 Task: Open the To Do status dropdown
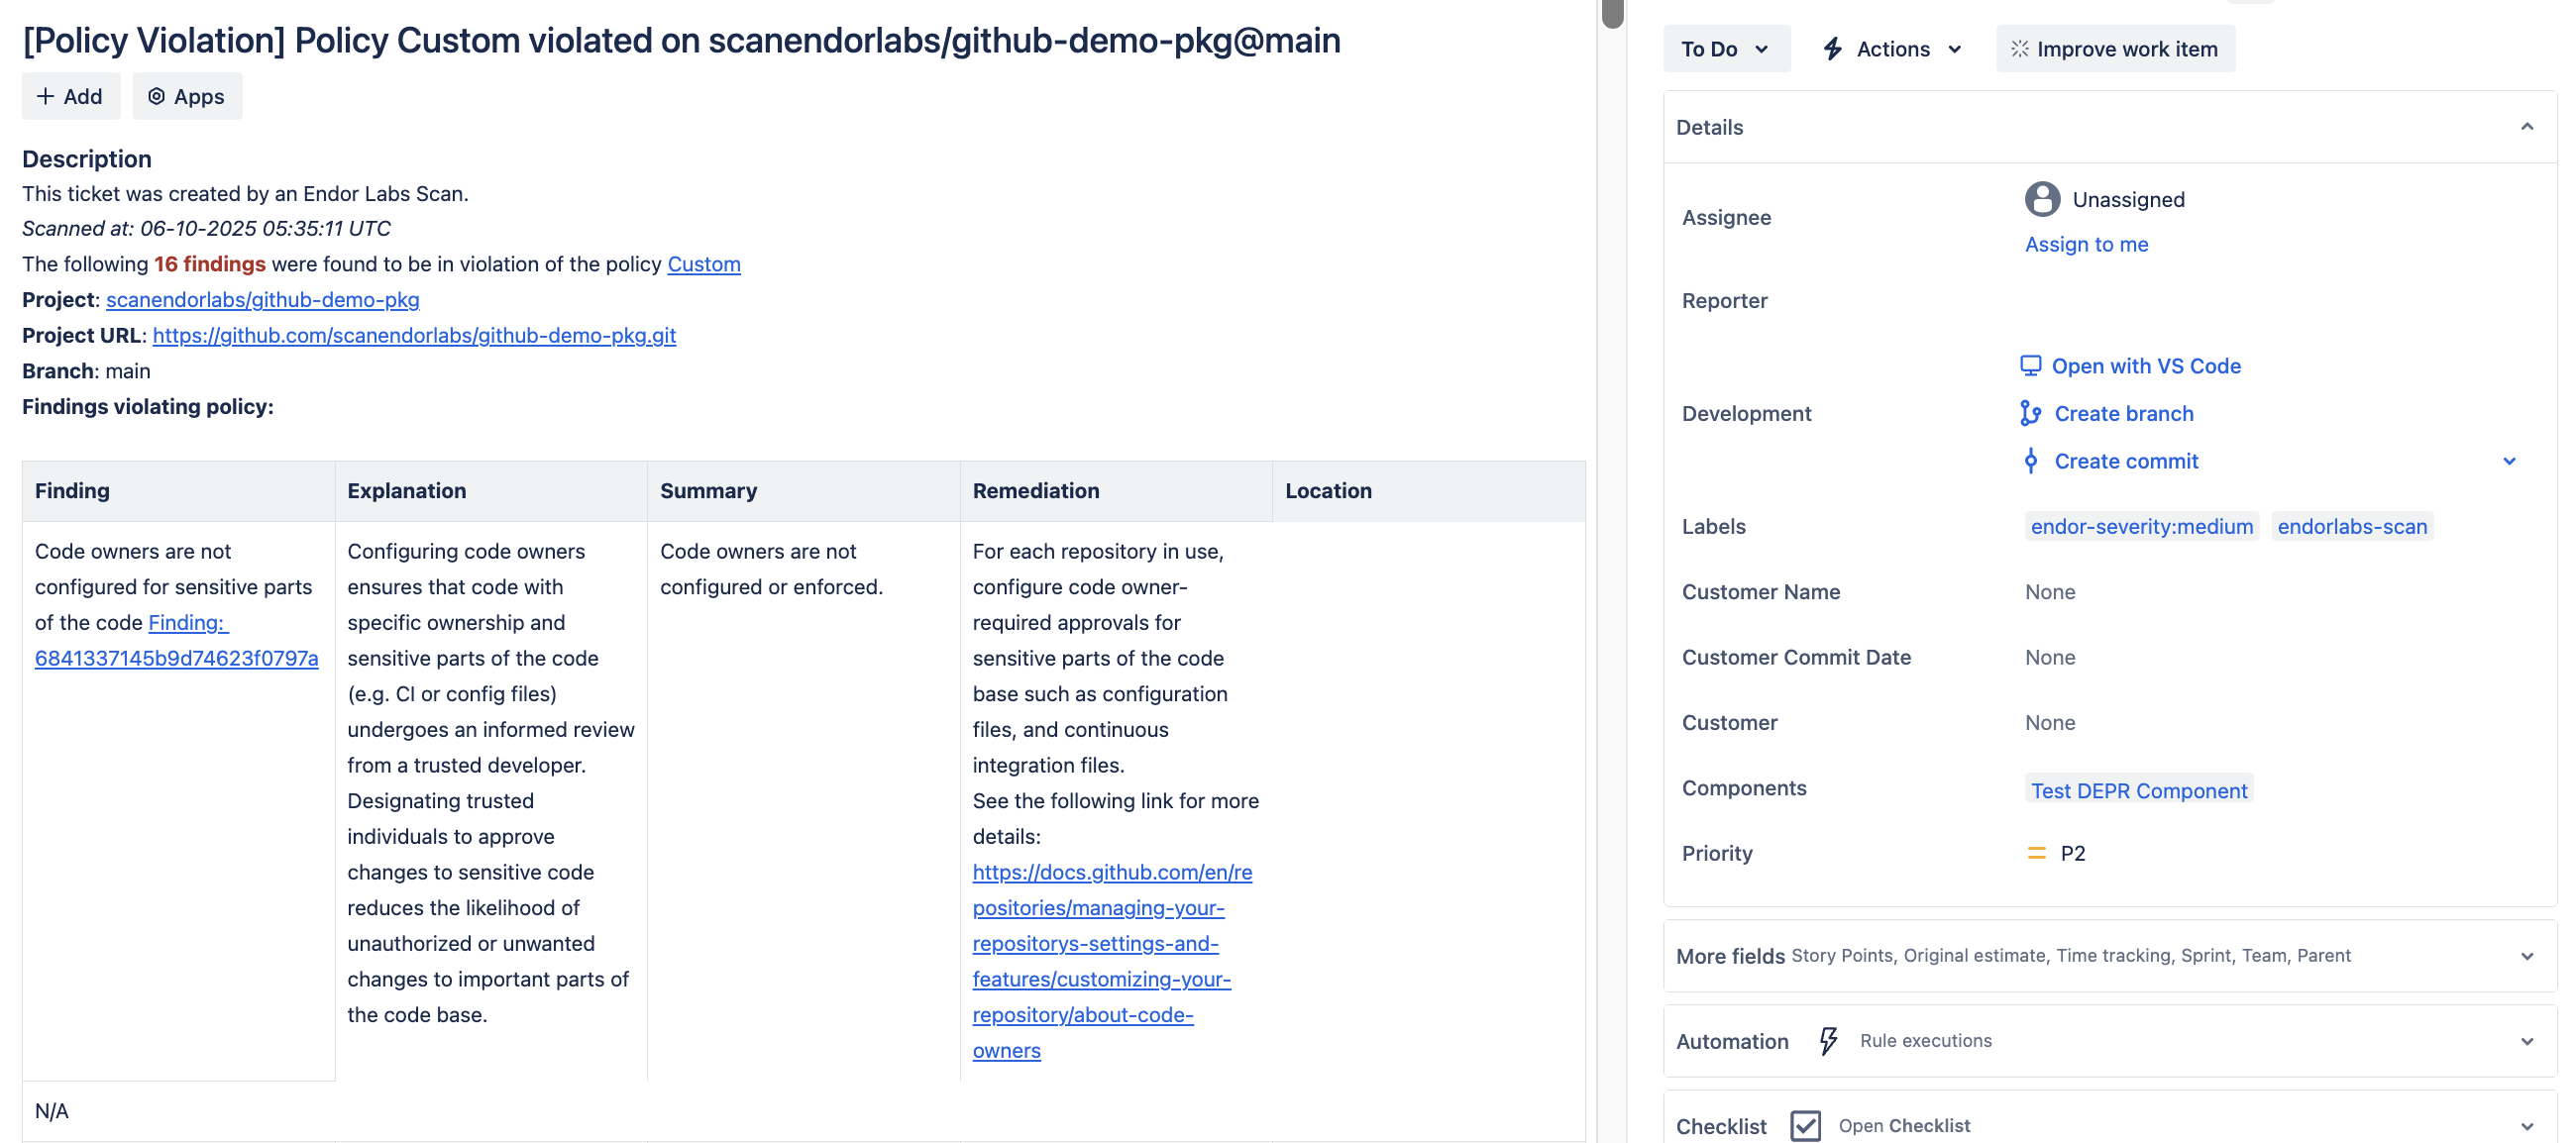click(1726, 49)
